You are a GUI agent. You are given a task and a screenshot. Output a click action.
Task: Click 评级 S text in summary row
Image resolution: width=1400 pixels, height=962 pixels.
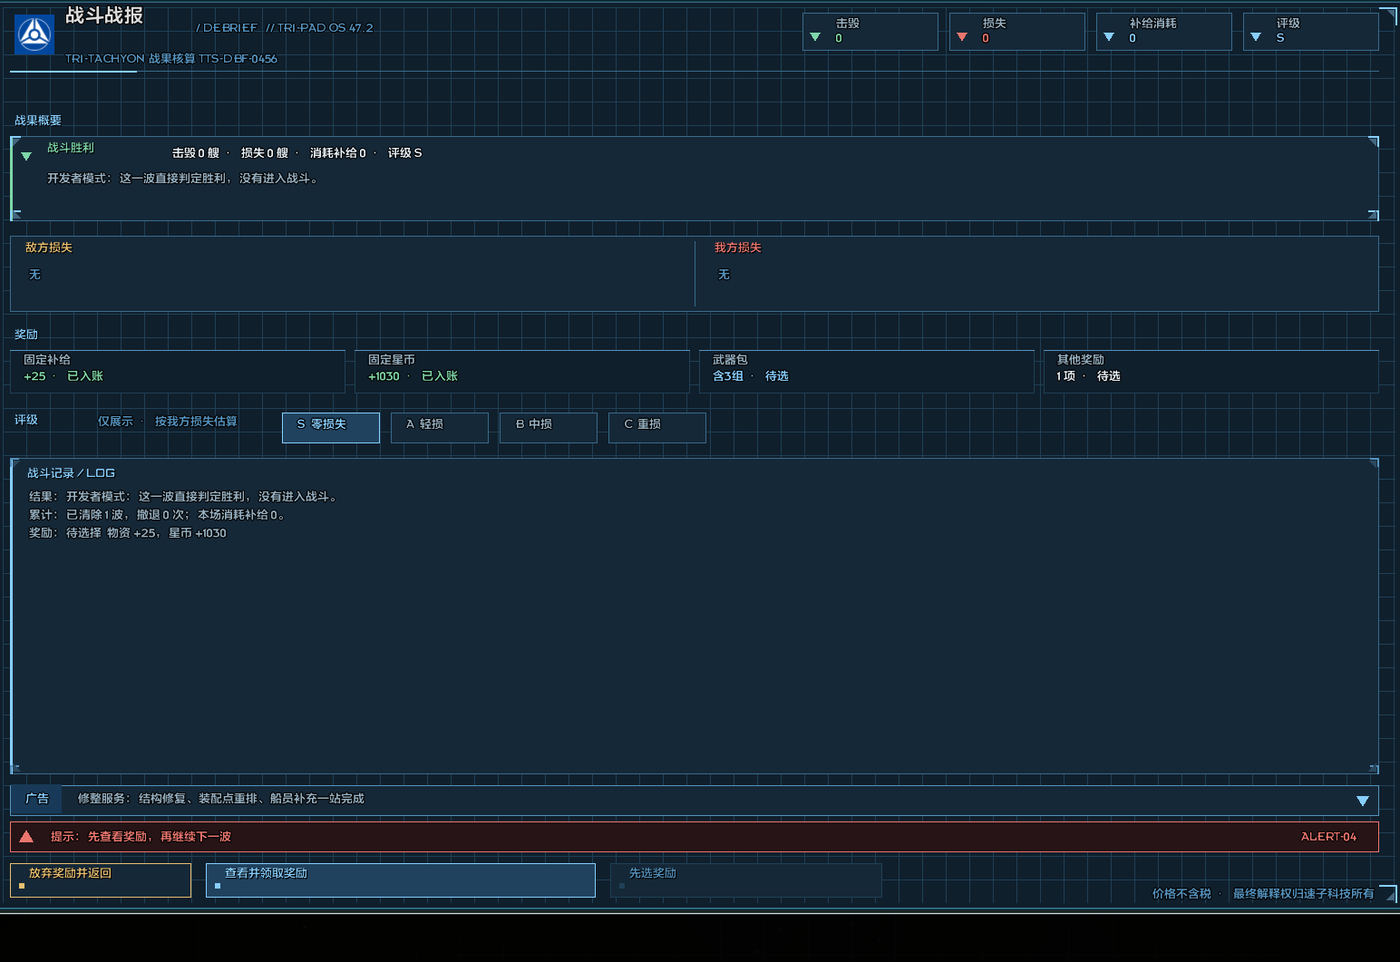point(405,153)
